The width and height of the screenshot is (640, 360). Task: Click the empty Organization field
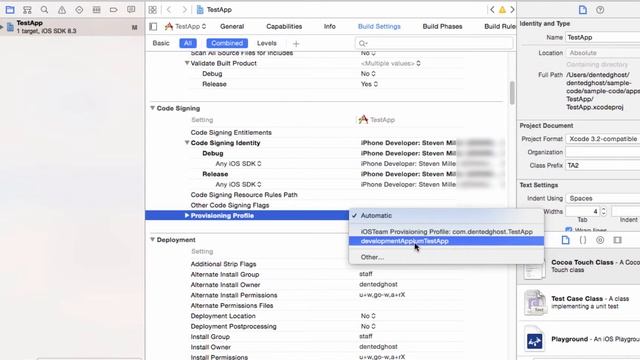[x=602, y=152]
